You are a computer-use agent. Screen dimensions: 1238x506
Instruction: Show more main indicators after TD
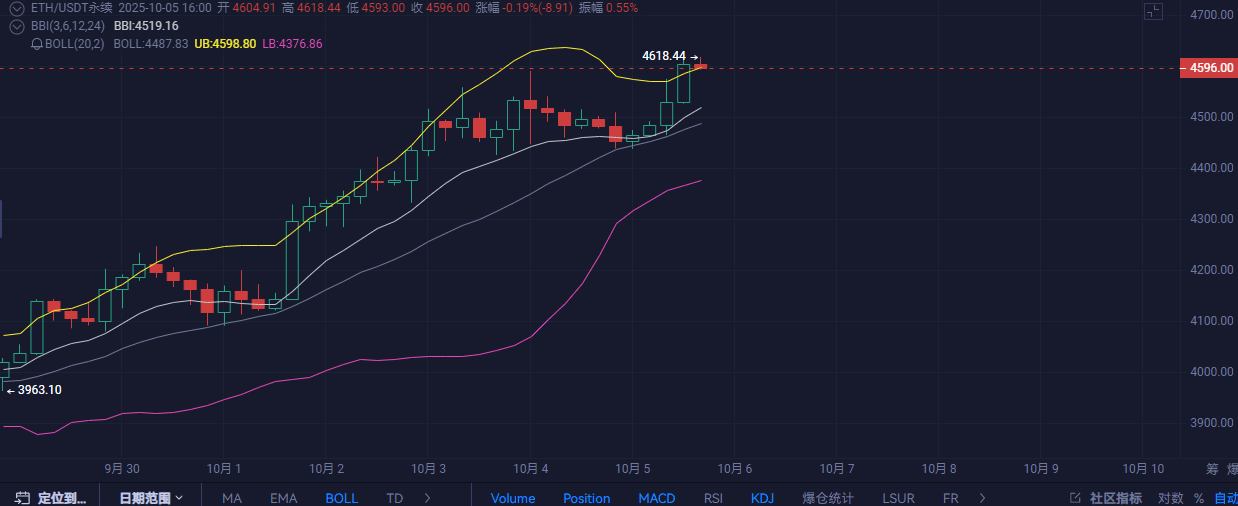click(x=428, y=497)
